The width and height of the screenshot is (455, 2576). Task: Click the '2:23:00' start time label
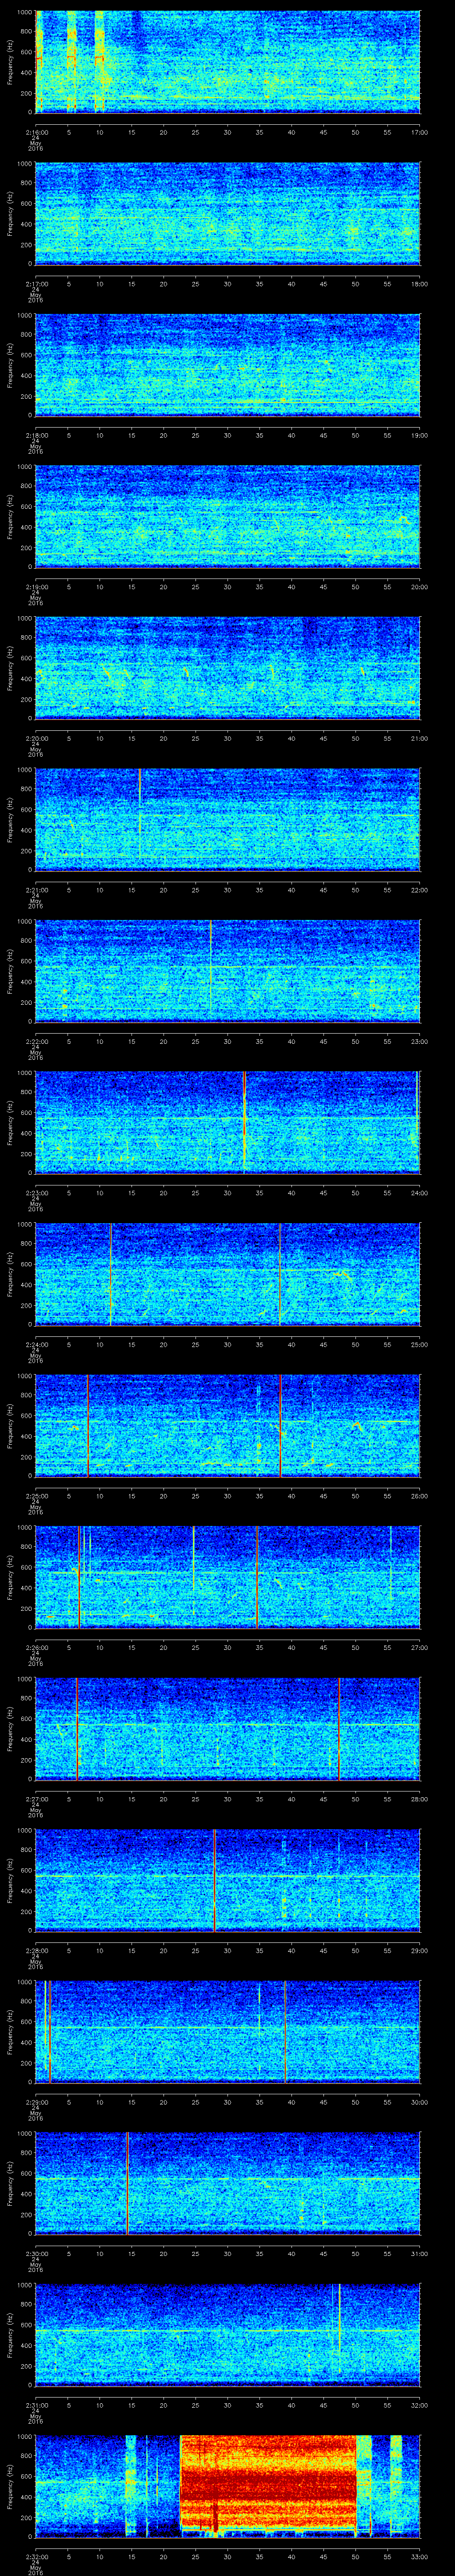[x=36, y=1193]
